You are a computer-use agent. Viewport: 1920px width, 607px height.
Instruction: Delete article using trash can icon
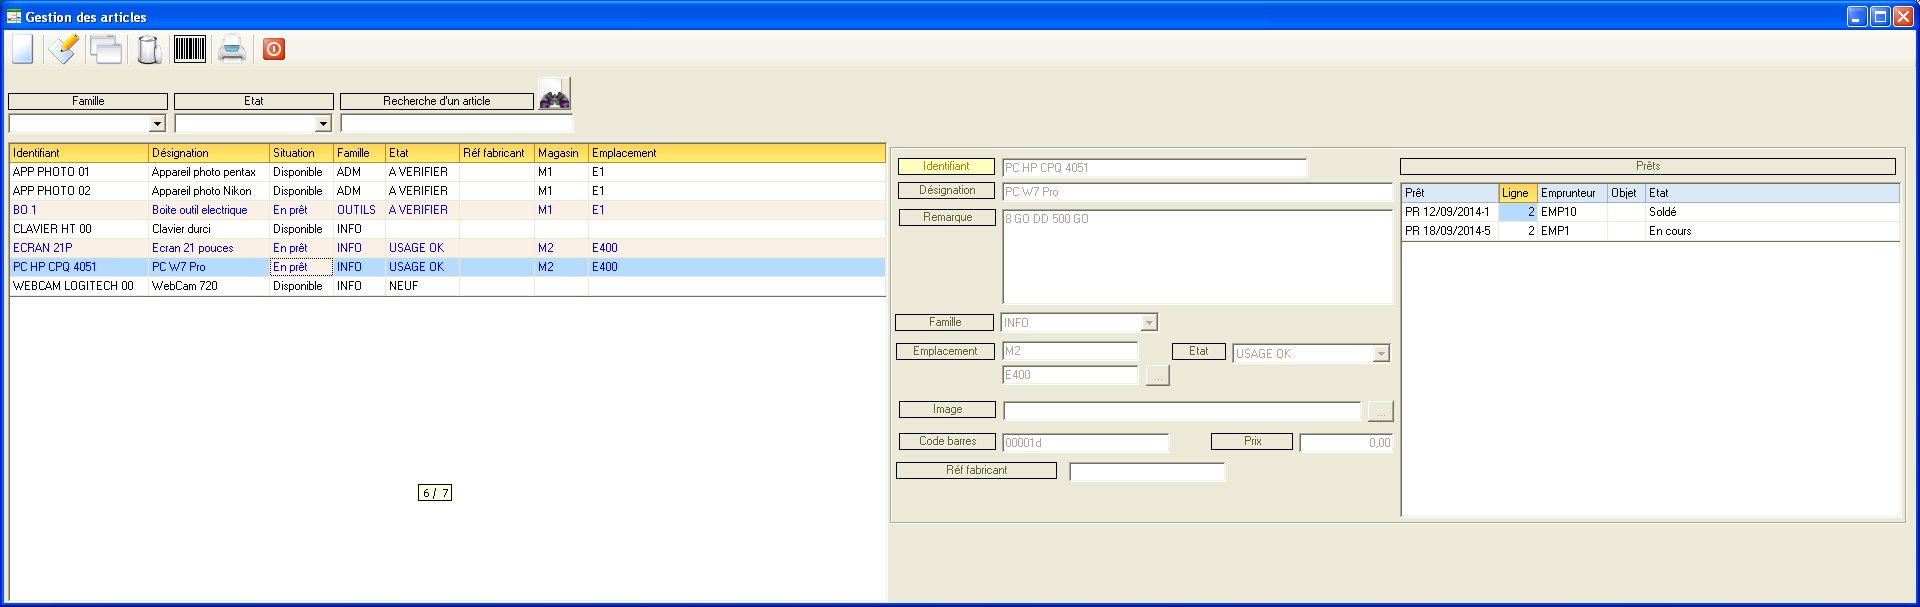[149, 49]
